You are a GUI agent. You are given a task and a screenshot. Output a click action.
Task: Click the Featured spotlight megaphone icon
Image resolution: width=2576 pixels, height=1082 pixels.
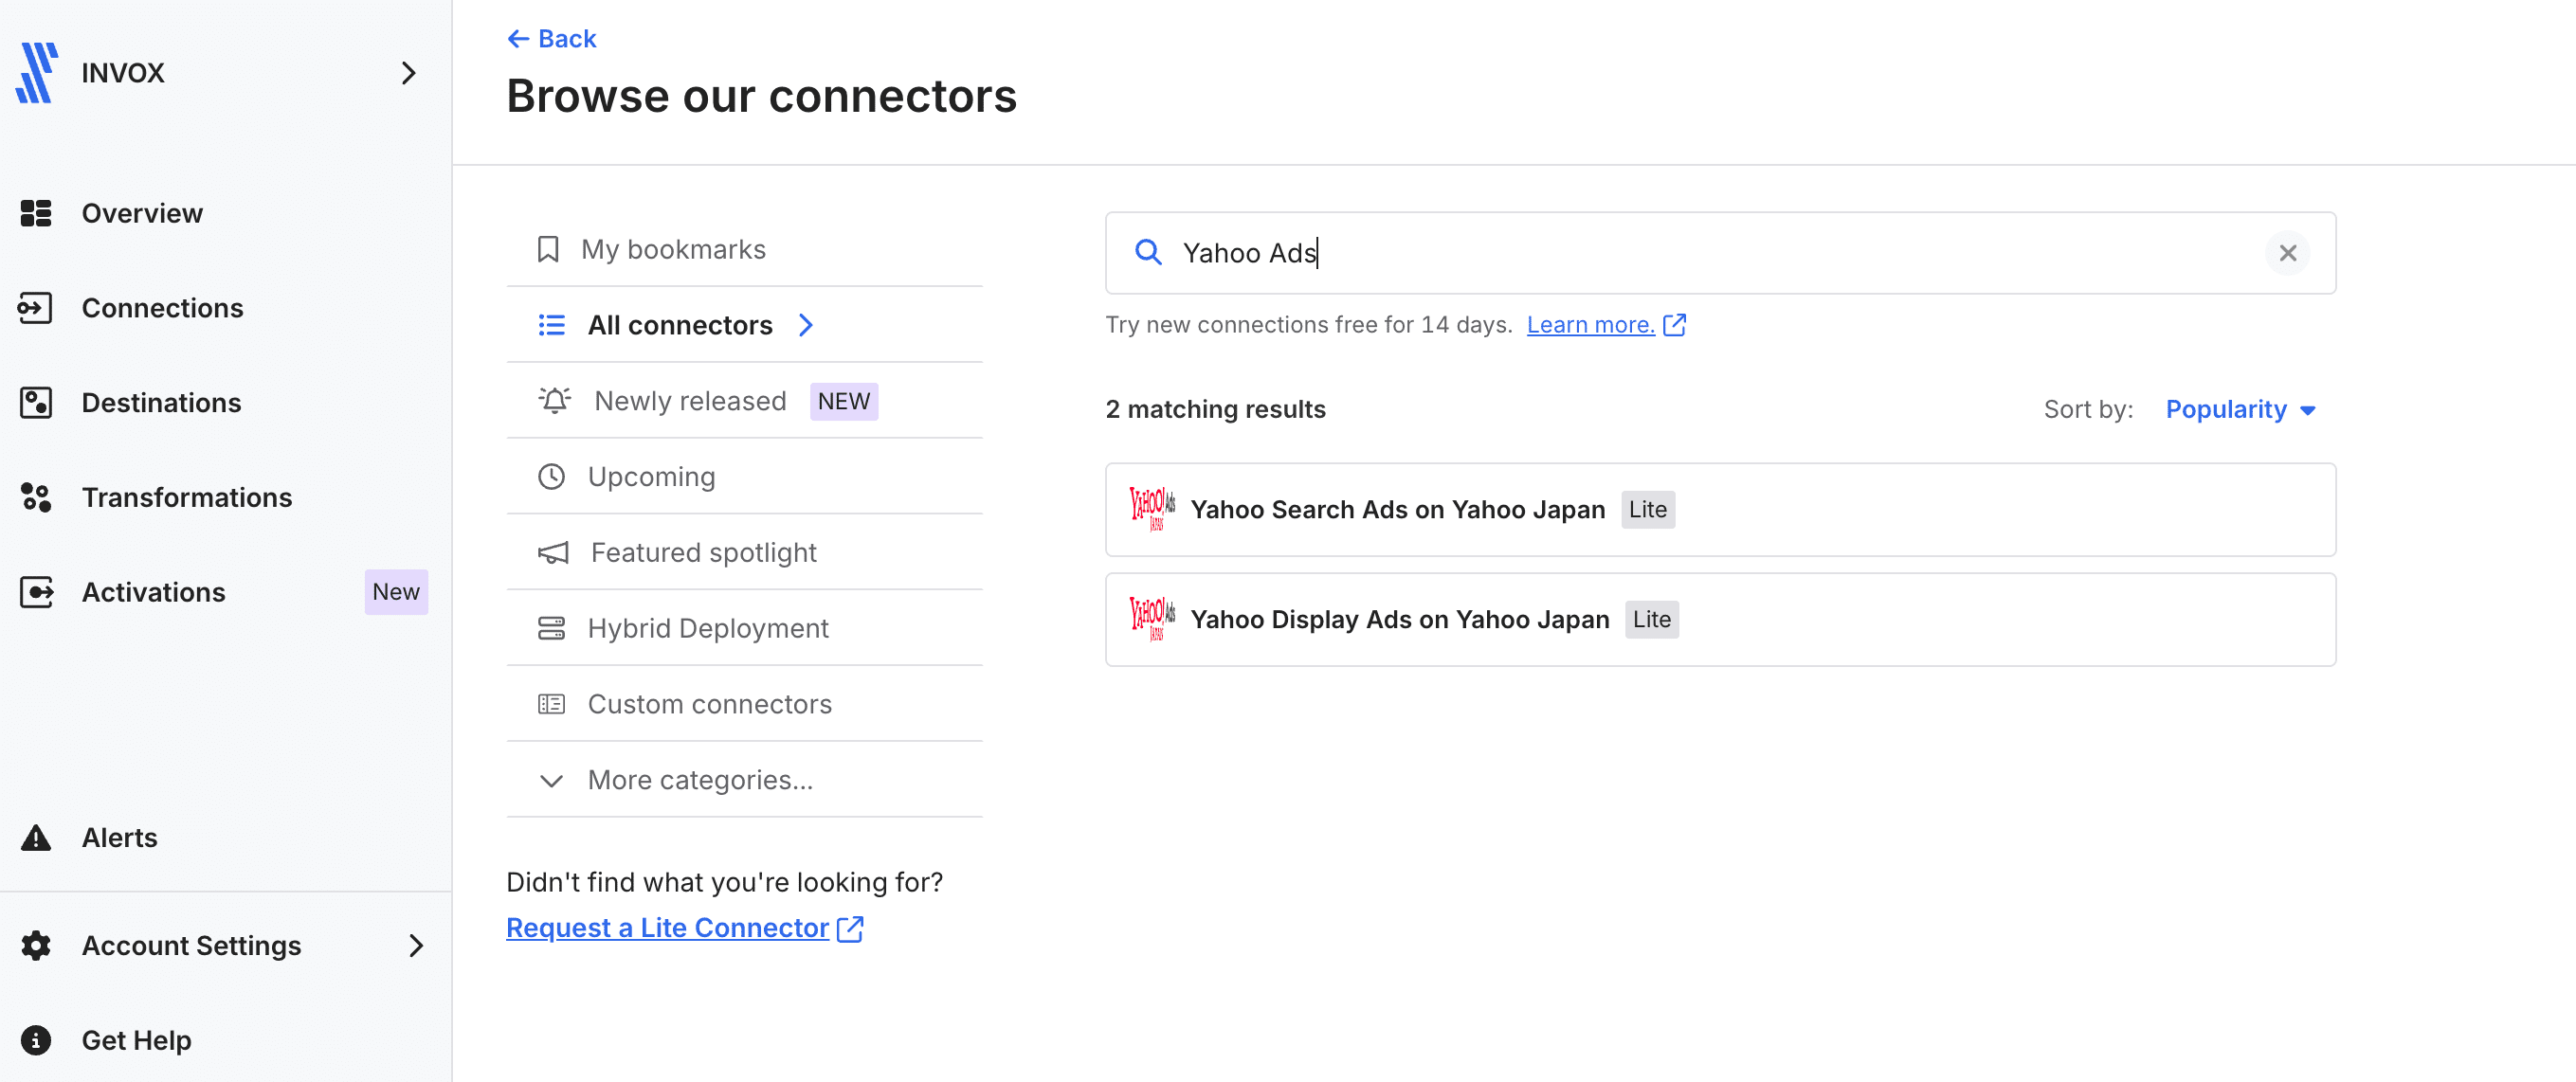(553, 552)
